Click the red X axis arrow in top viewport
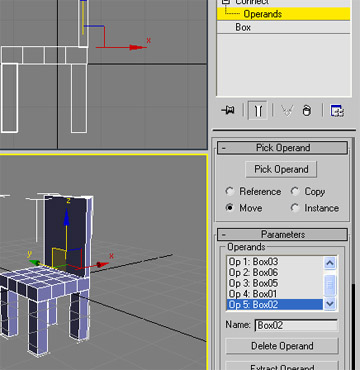 (x=137, y=47)
